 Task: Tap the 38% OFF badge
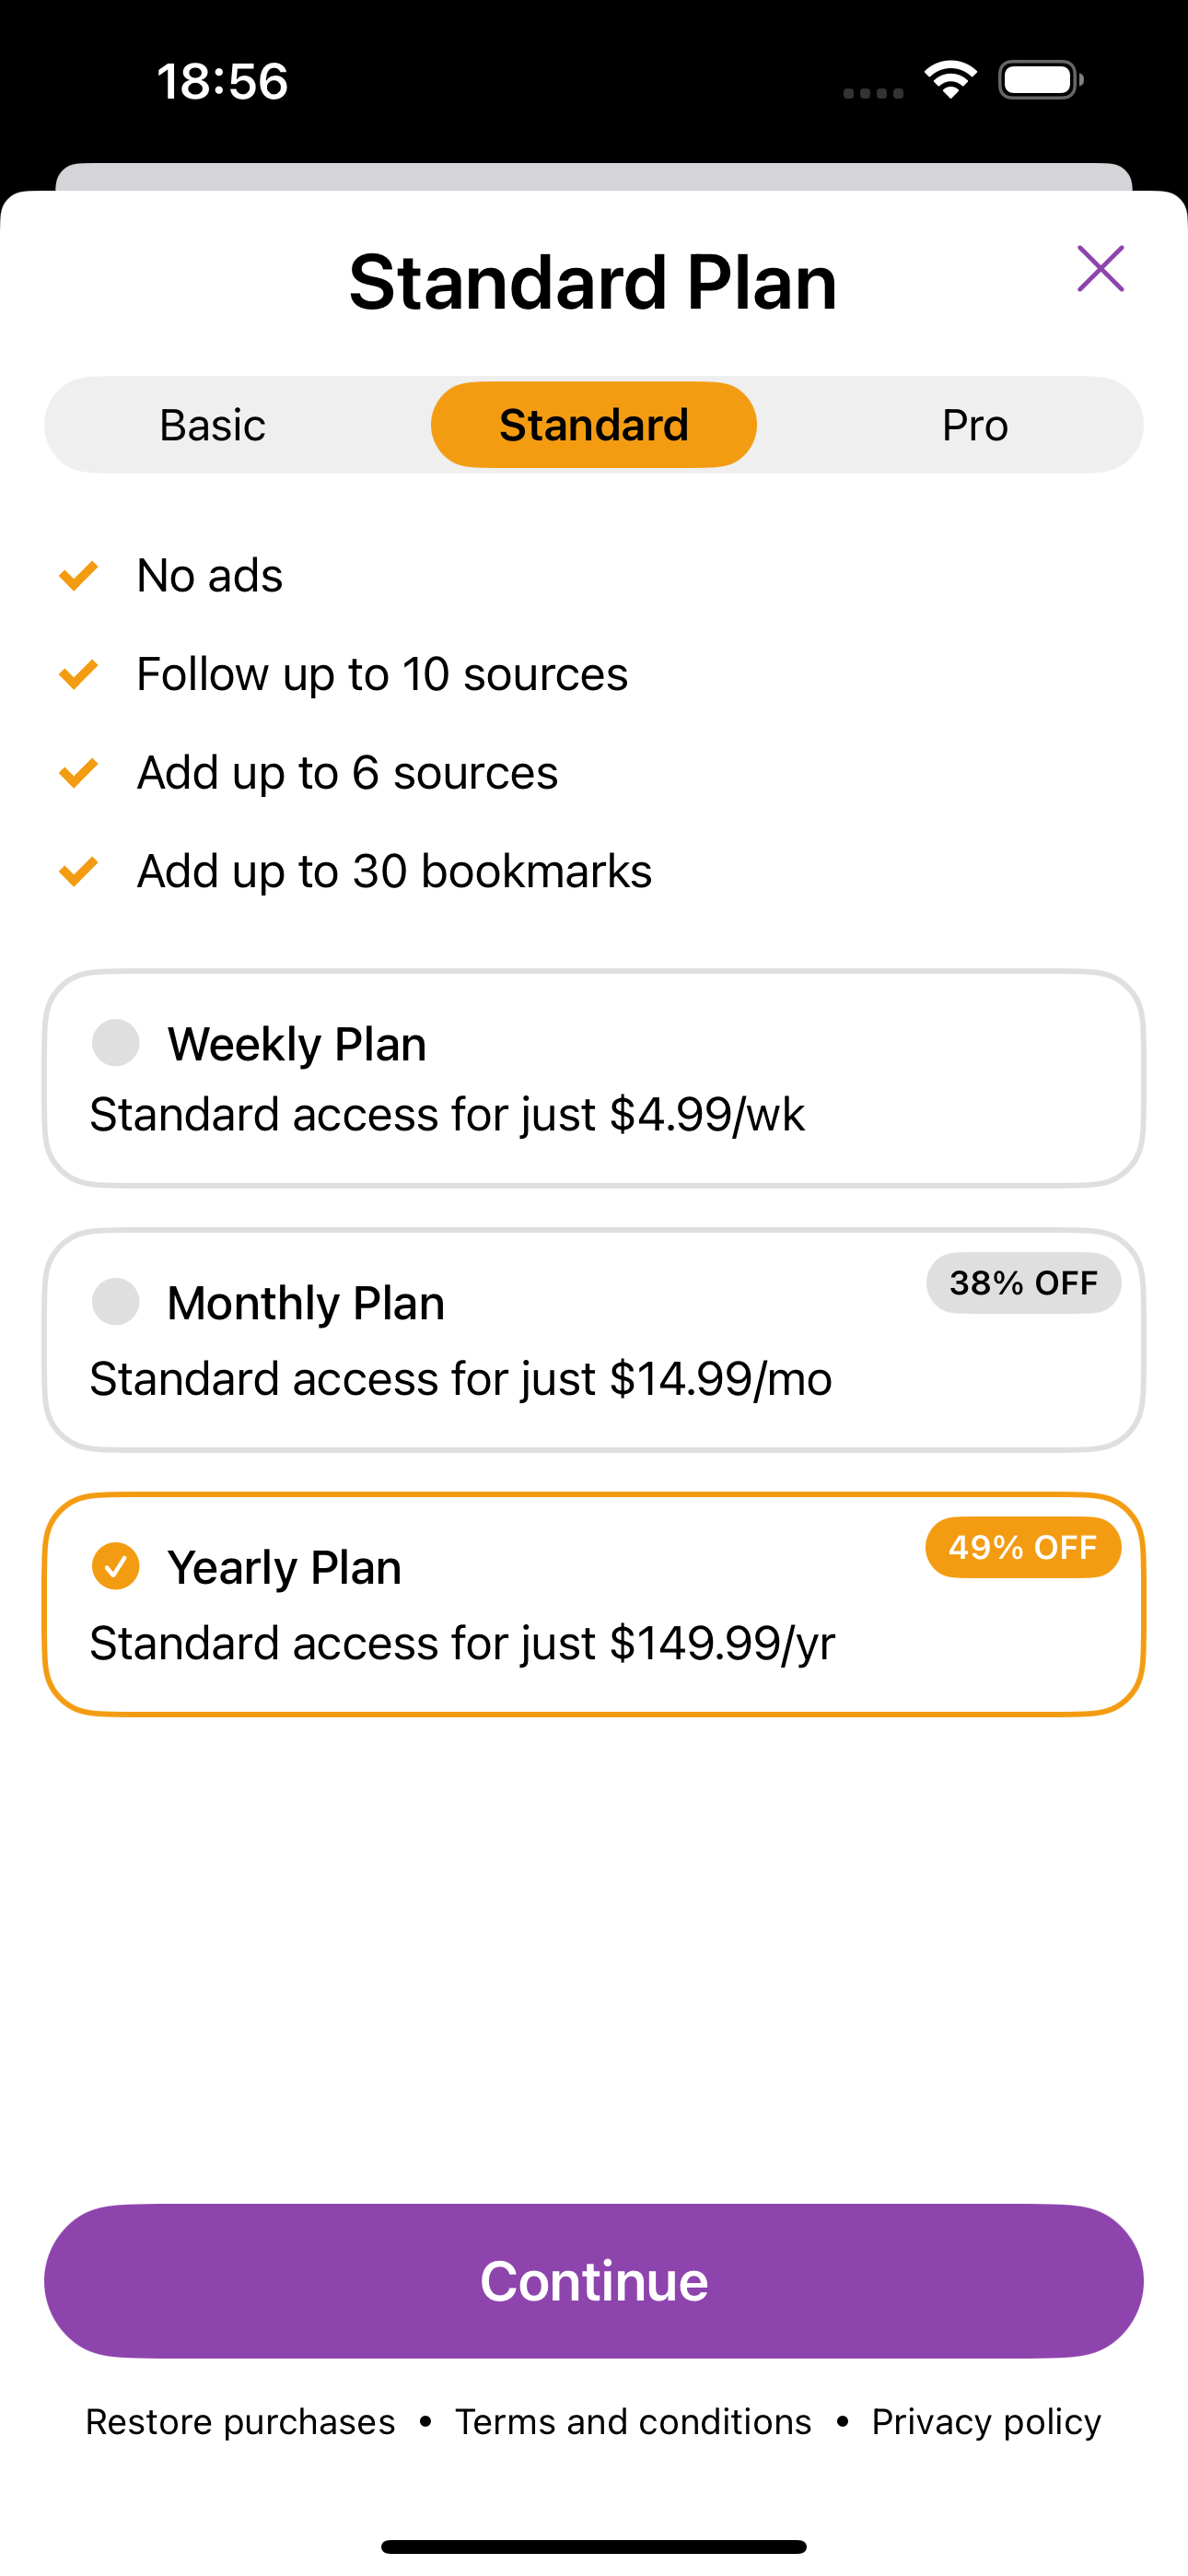[x=1023, y=1283]
